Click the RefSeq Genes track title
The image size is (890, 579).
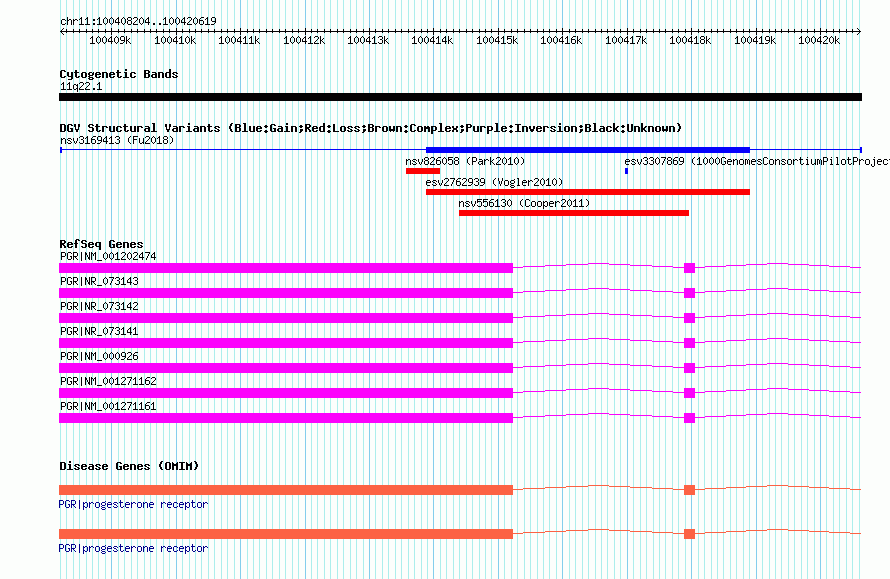click(101, 244)
